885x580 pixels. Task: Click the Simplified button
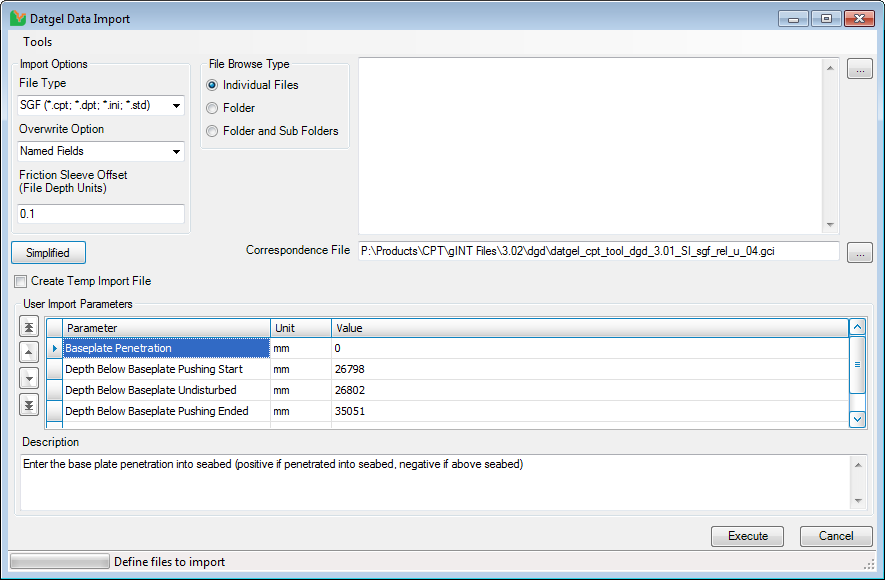[x=48, y=253]
